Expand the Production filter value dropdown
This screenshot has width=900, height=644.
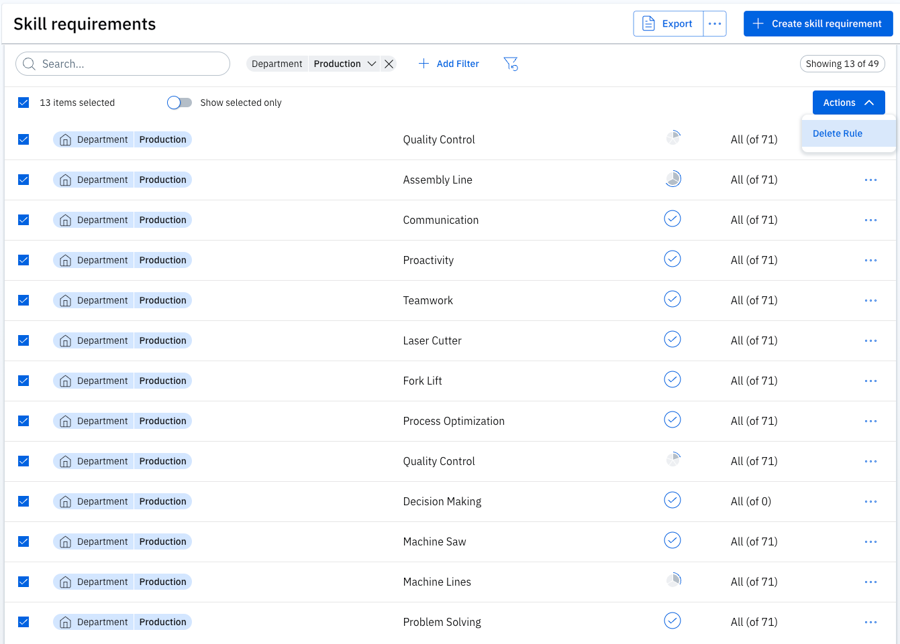[371, 64]
